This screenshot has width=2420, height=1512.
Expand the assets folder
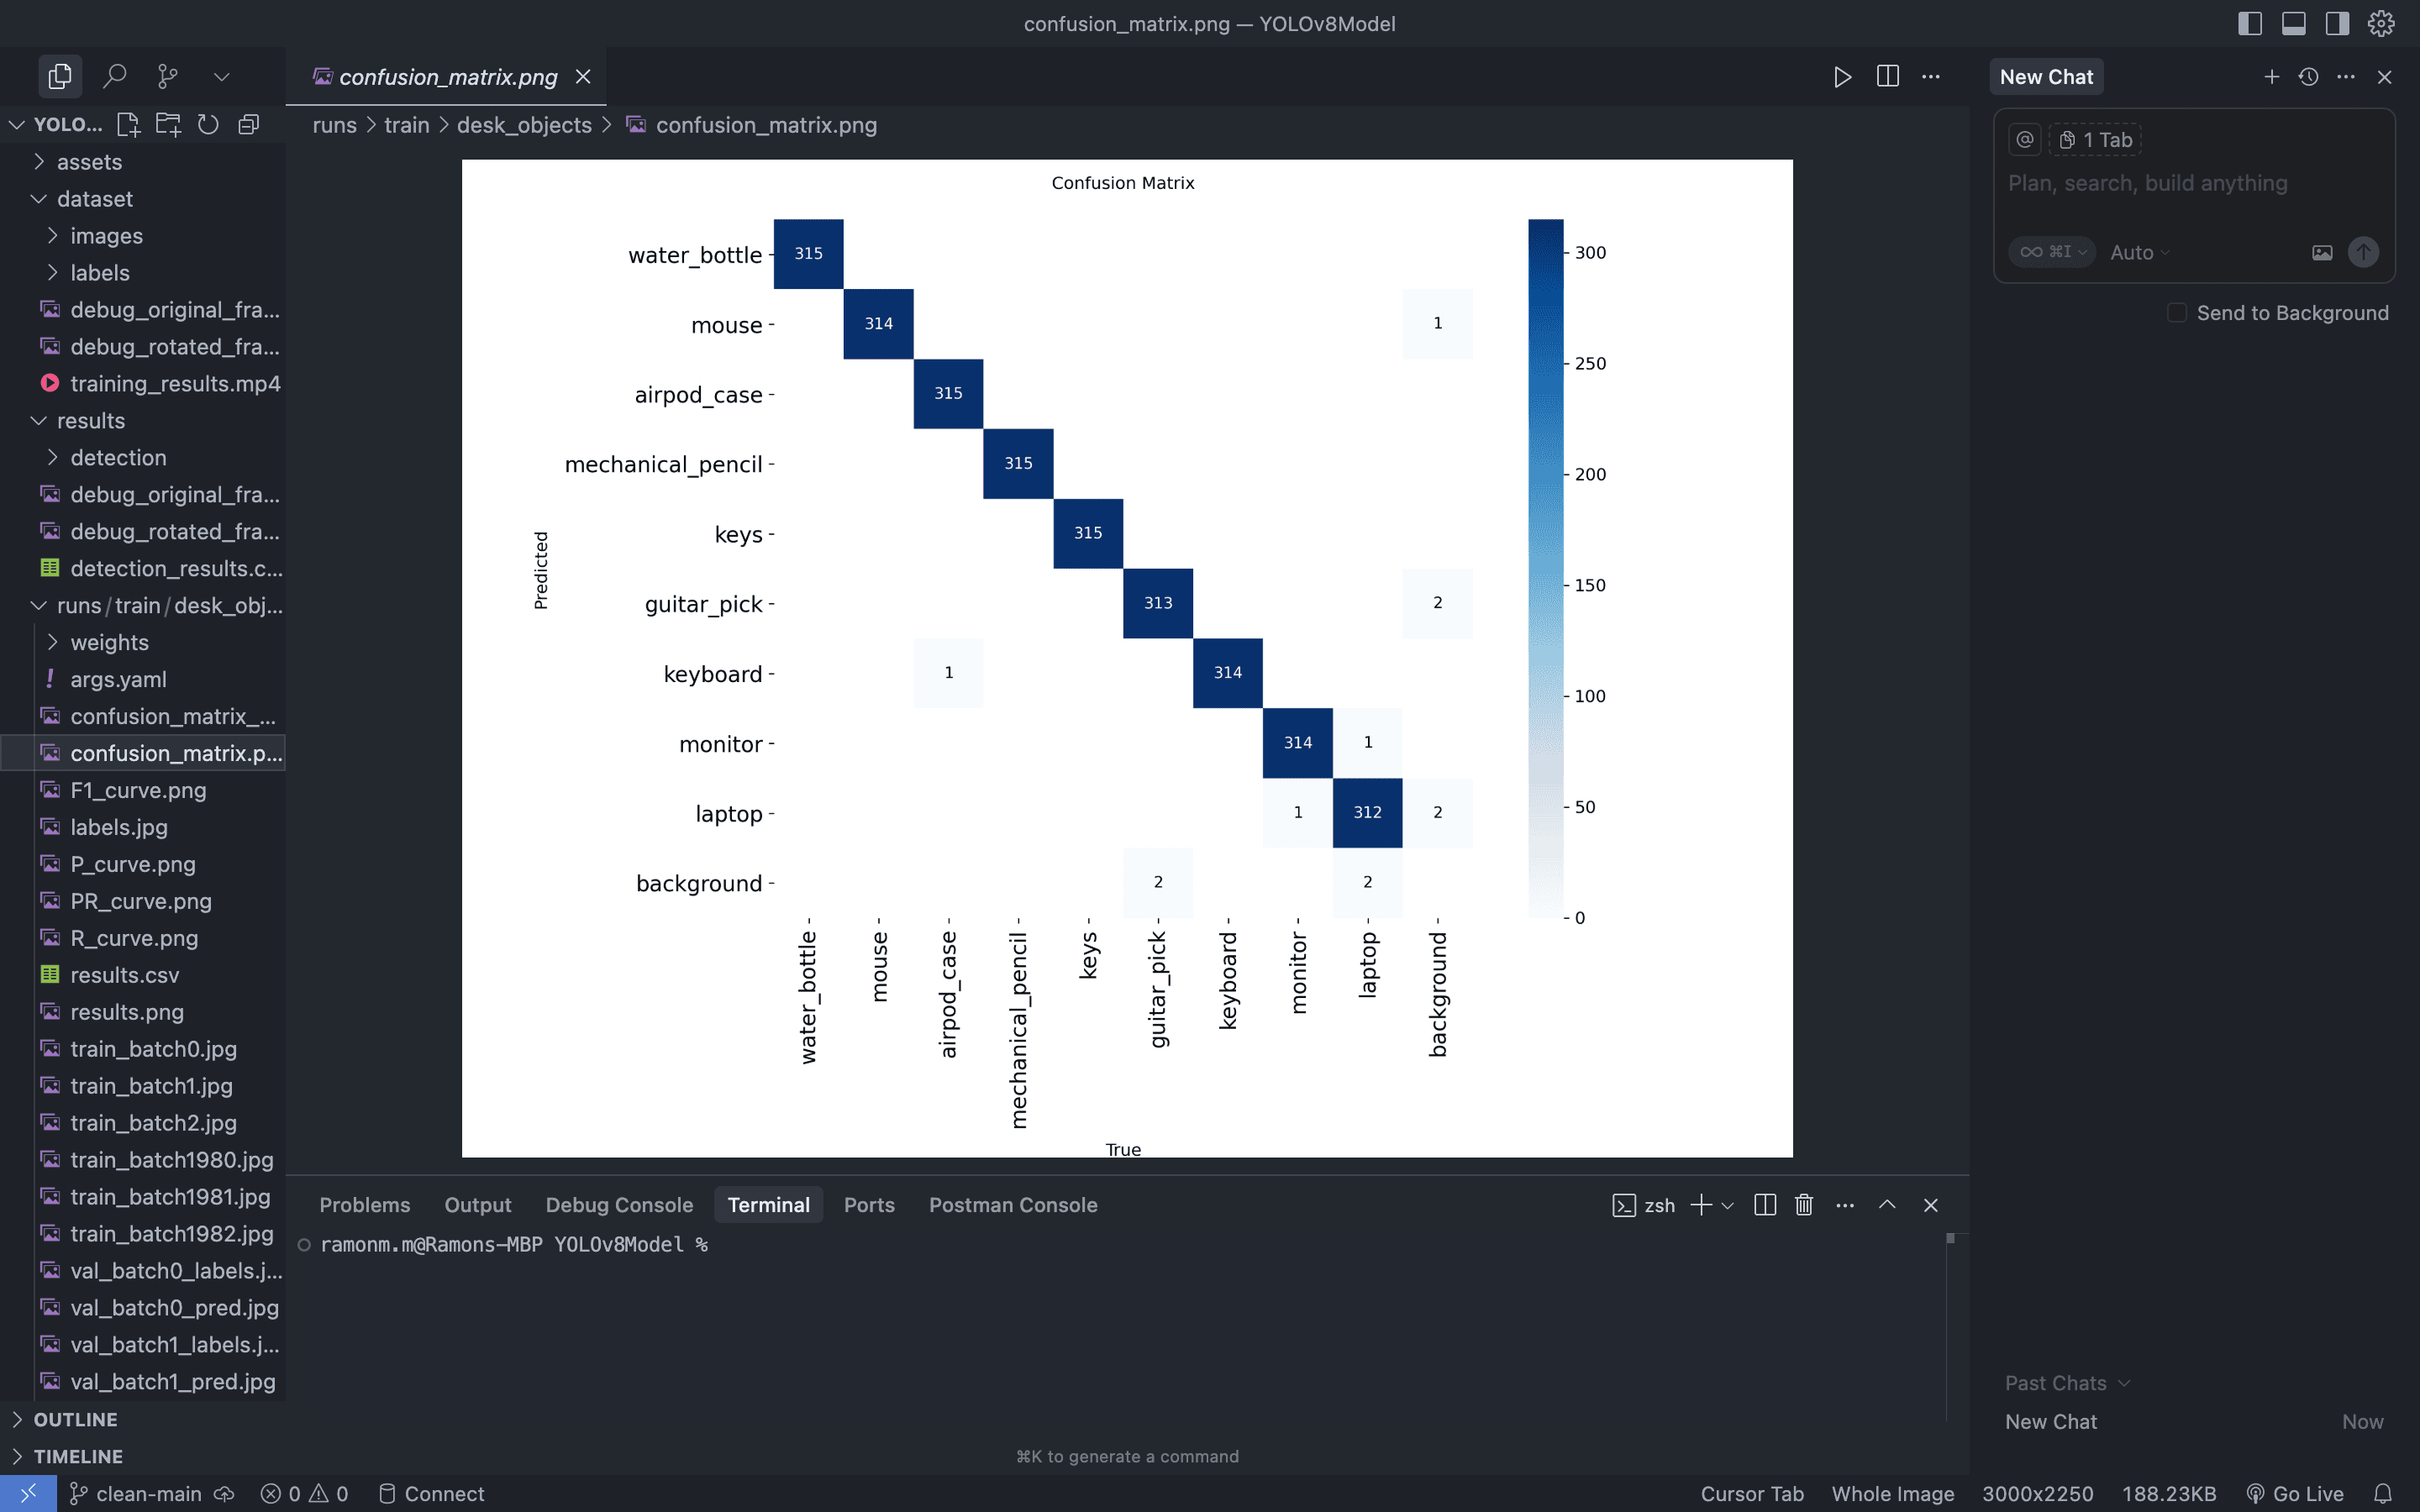[x=89, y=162]
